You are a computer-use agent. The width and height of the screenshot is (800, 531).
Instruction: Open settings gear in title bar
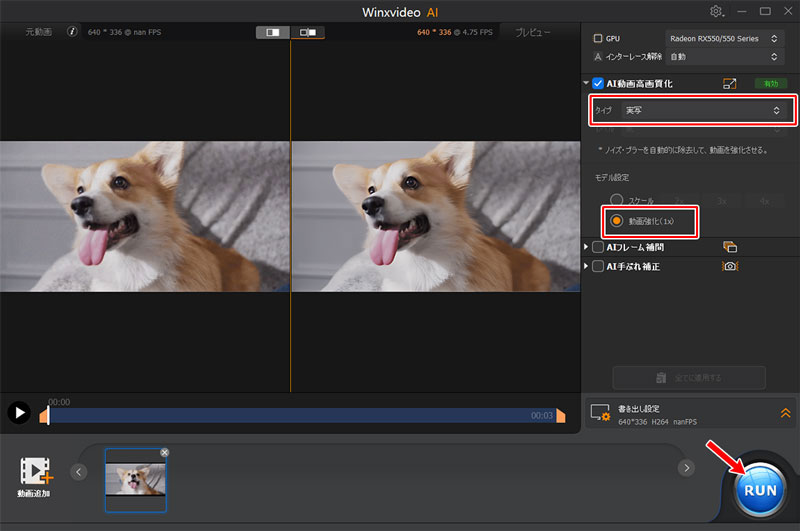(716, 11)
